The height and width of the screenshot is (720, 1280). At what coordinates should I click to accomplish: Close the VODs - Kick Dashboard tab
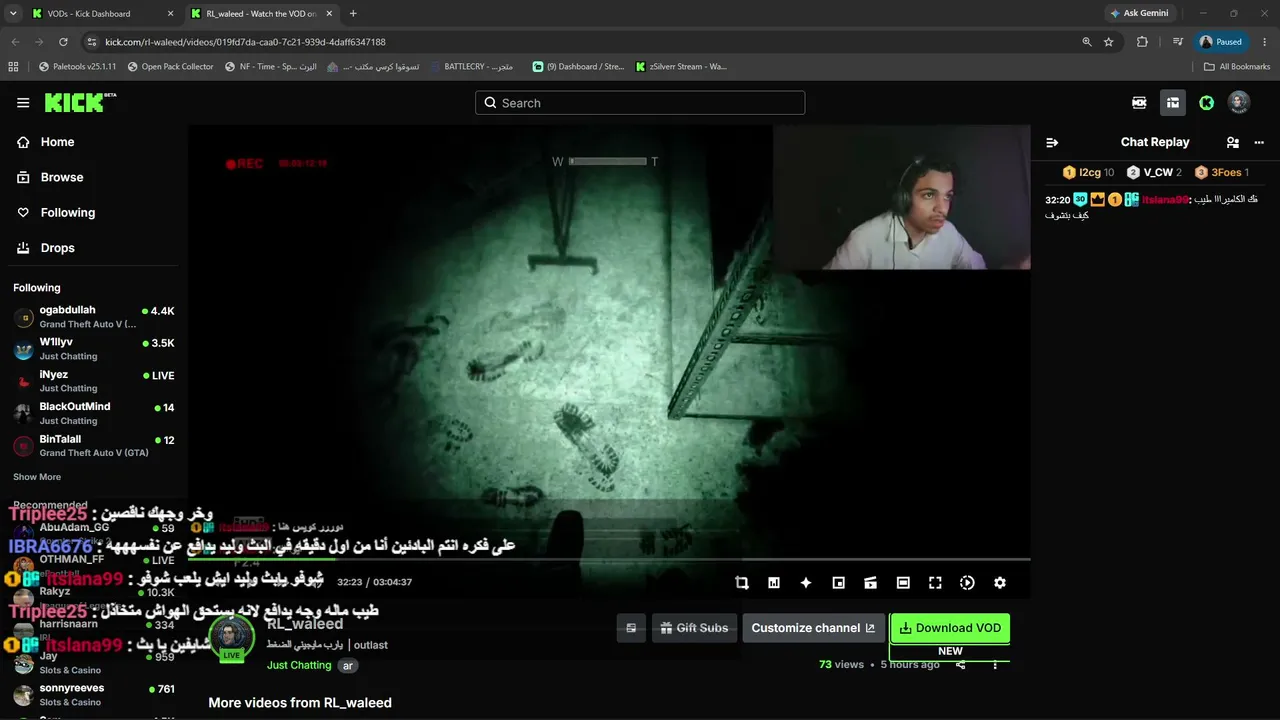tap(170, 14)
